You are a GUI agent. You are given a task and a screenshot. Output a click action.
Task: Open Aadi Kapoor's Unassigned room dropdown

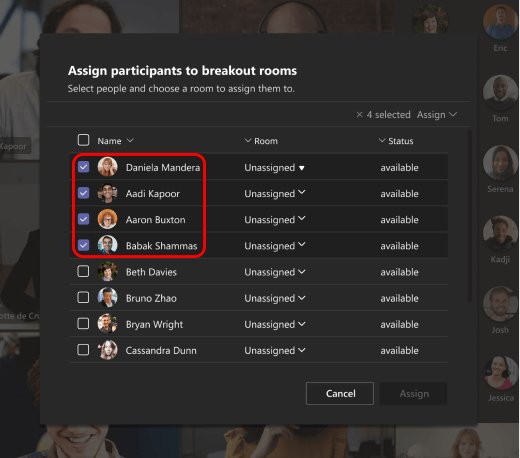click(x=274, y=194)
